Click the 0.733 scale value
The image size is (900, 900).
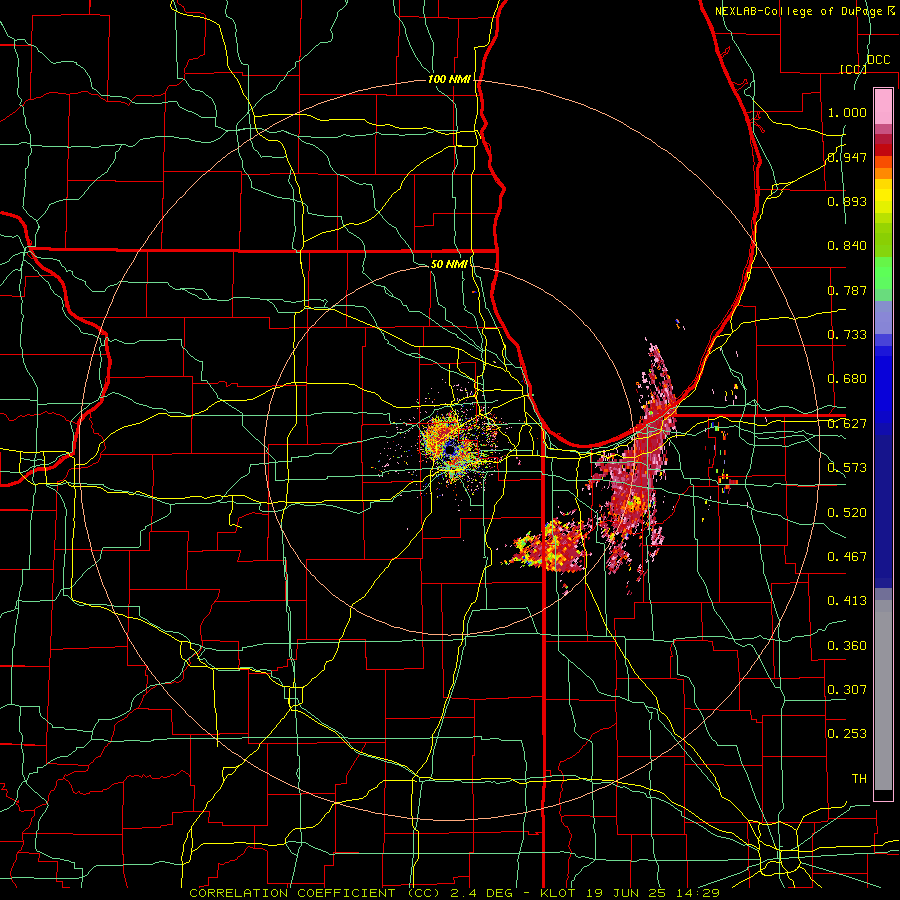coord(847,335)
